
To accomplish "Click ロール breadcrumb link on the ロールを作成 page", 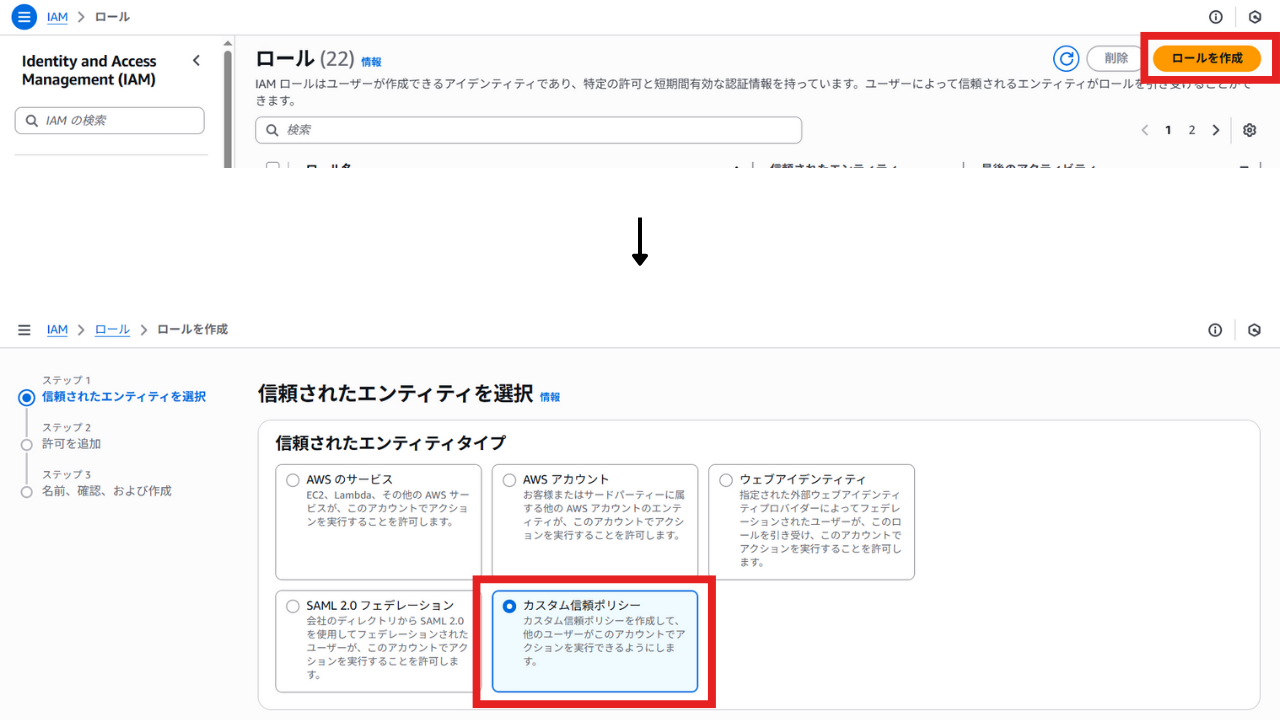I will click(112, 330).
